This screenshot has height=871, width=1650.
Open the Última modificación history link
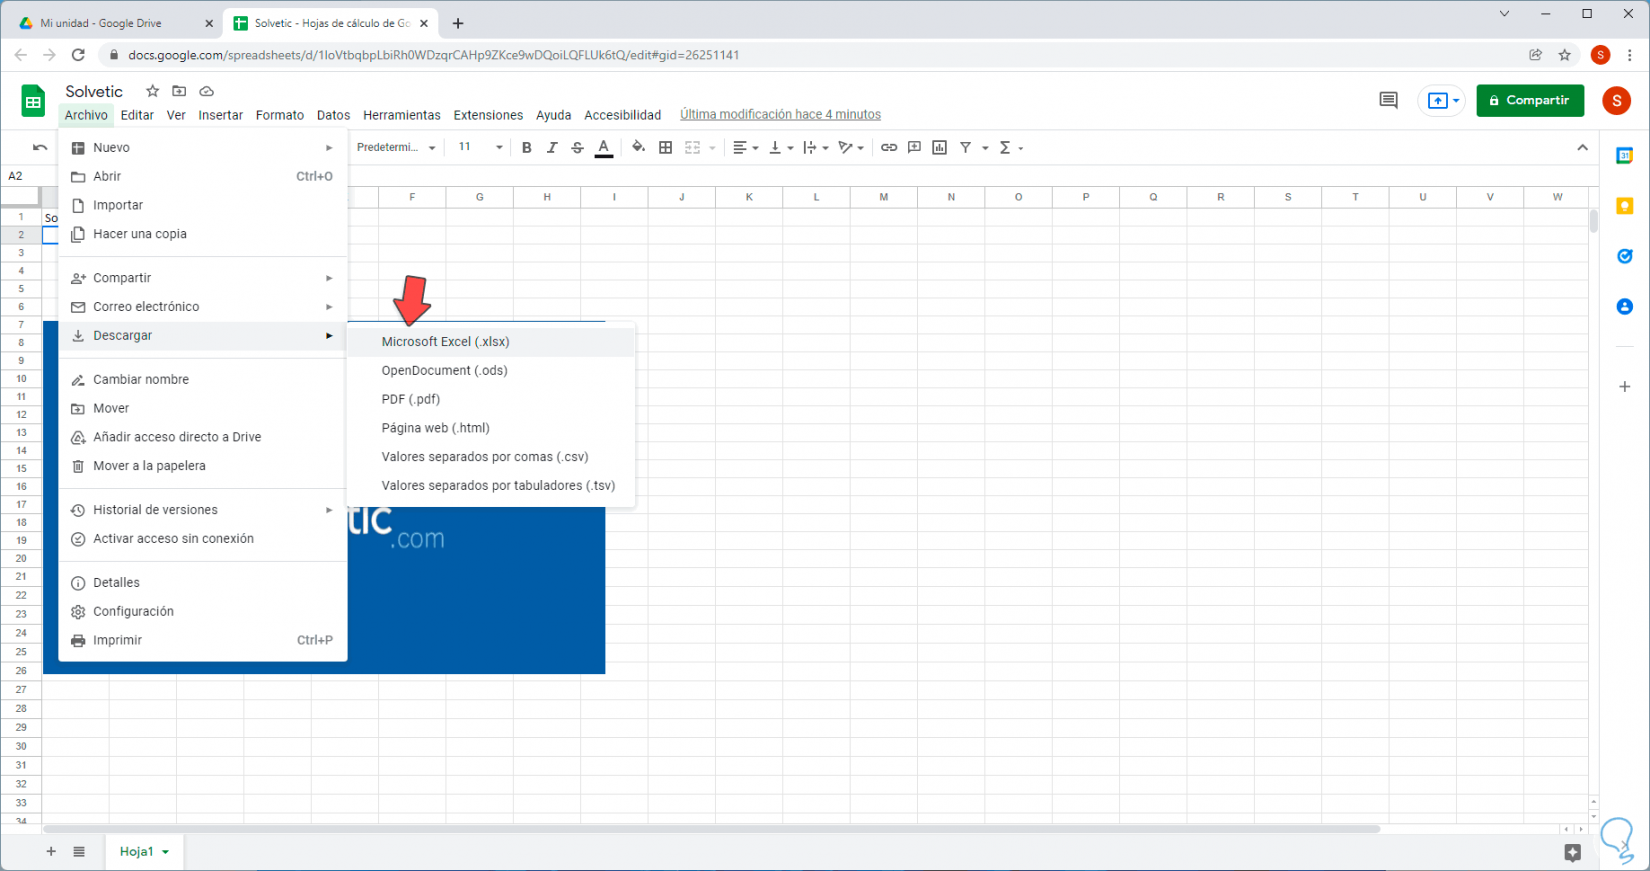[x=780, y=115]
